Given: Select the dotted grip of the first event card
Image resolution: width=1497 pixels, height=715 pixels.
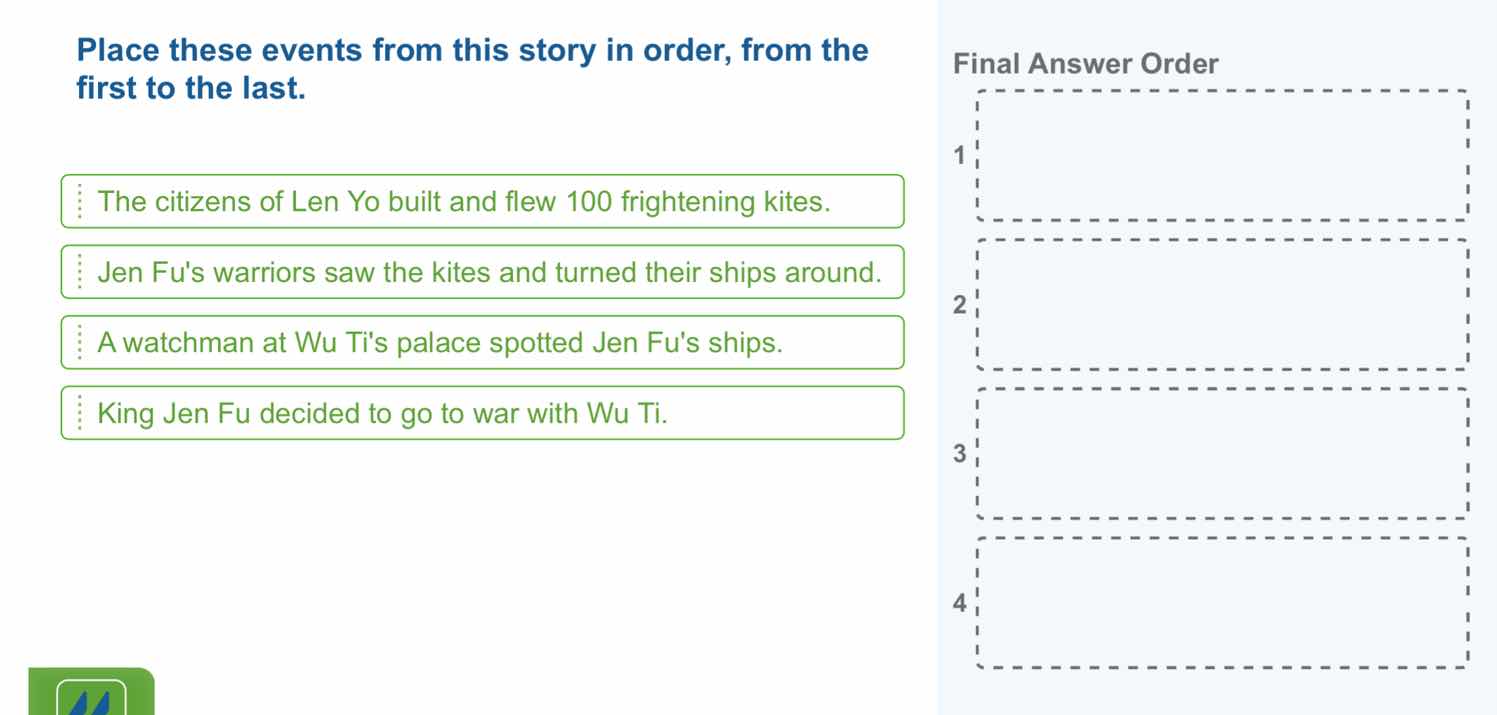Looking at the screenshot, I should (81, 201).
